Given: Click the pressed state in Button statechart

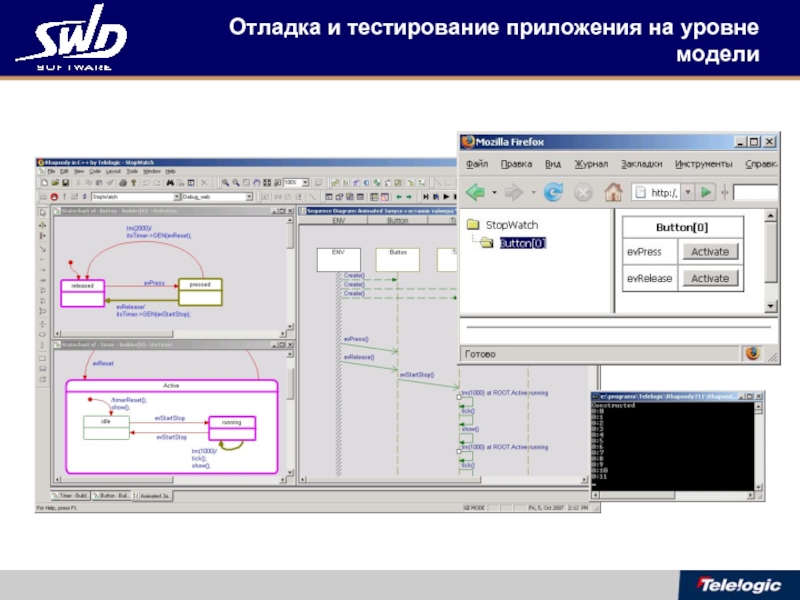Looking at the screenshot, I should [200, 292].
